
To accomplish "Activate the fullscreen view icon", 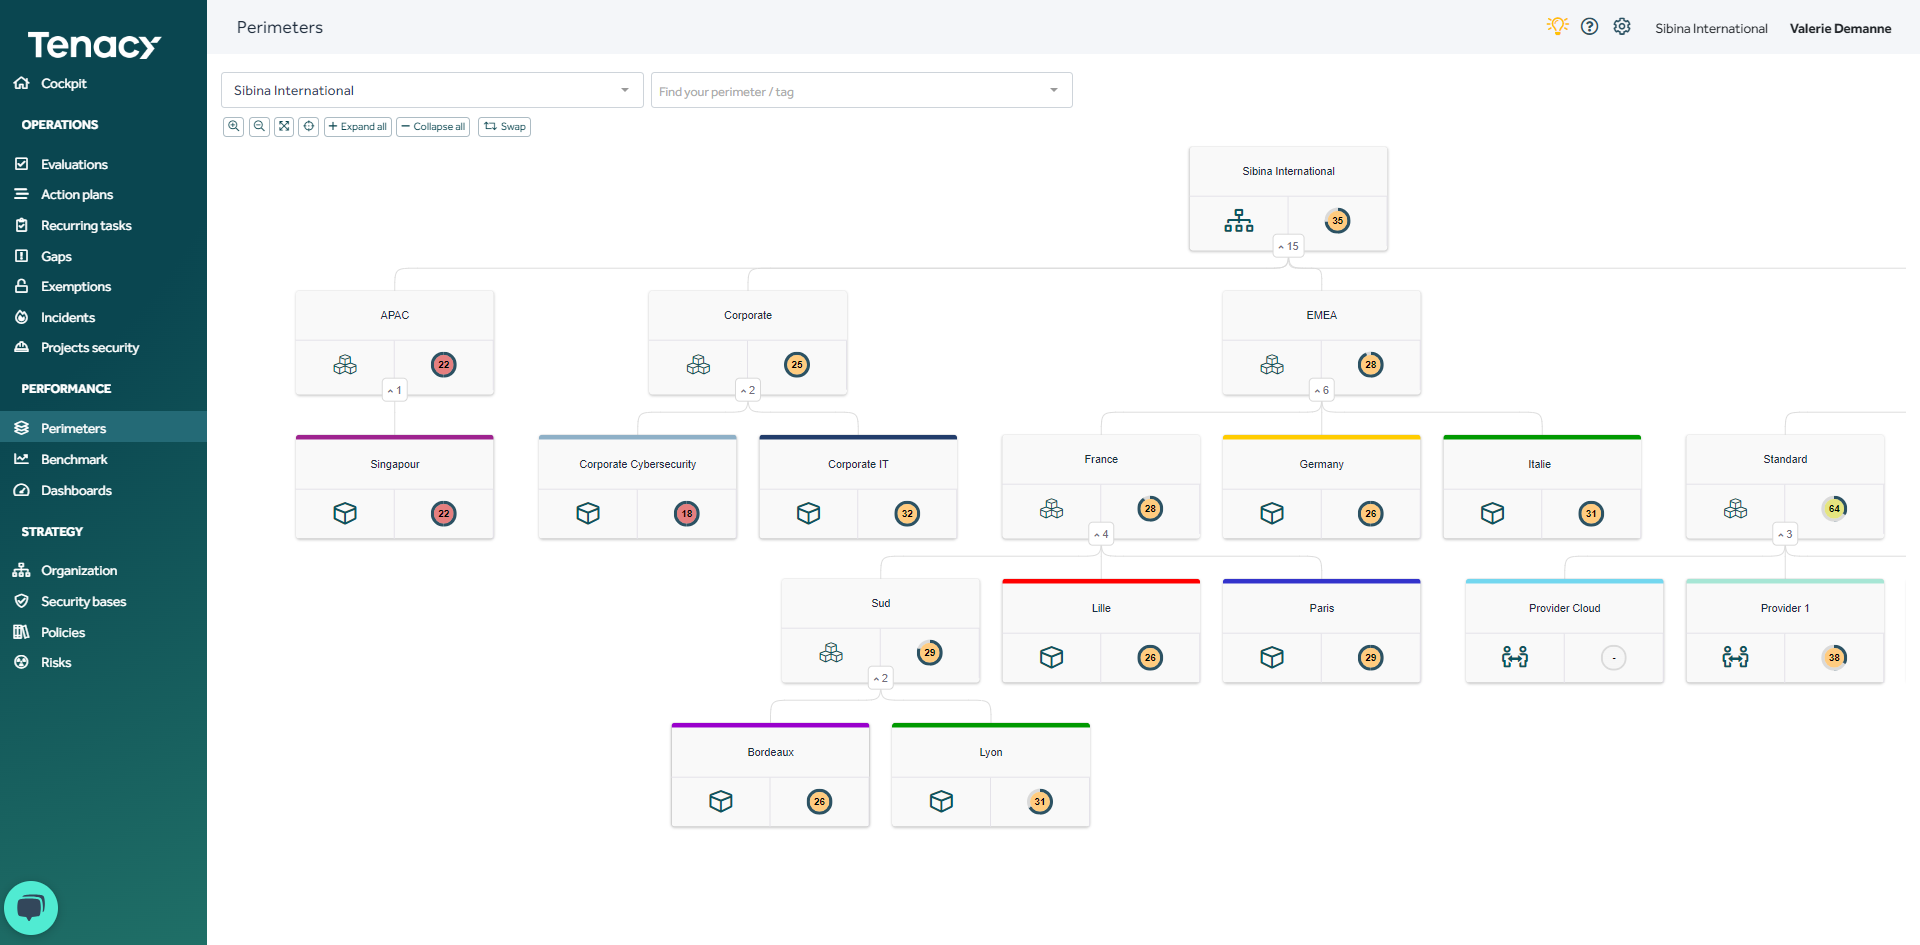I will (284, 126).
